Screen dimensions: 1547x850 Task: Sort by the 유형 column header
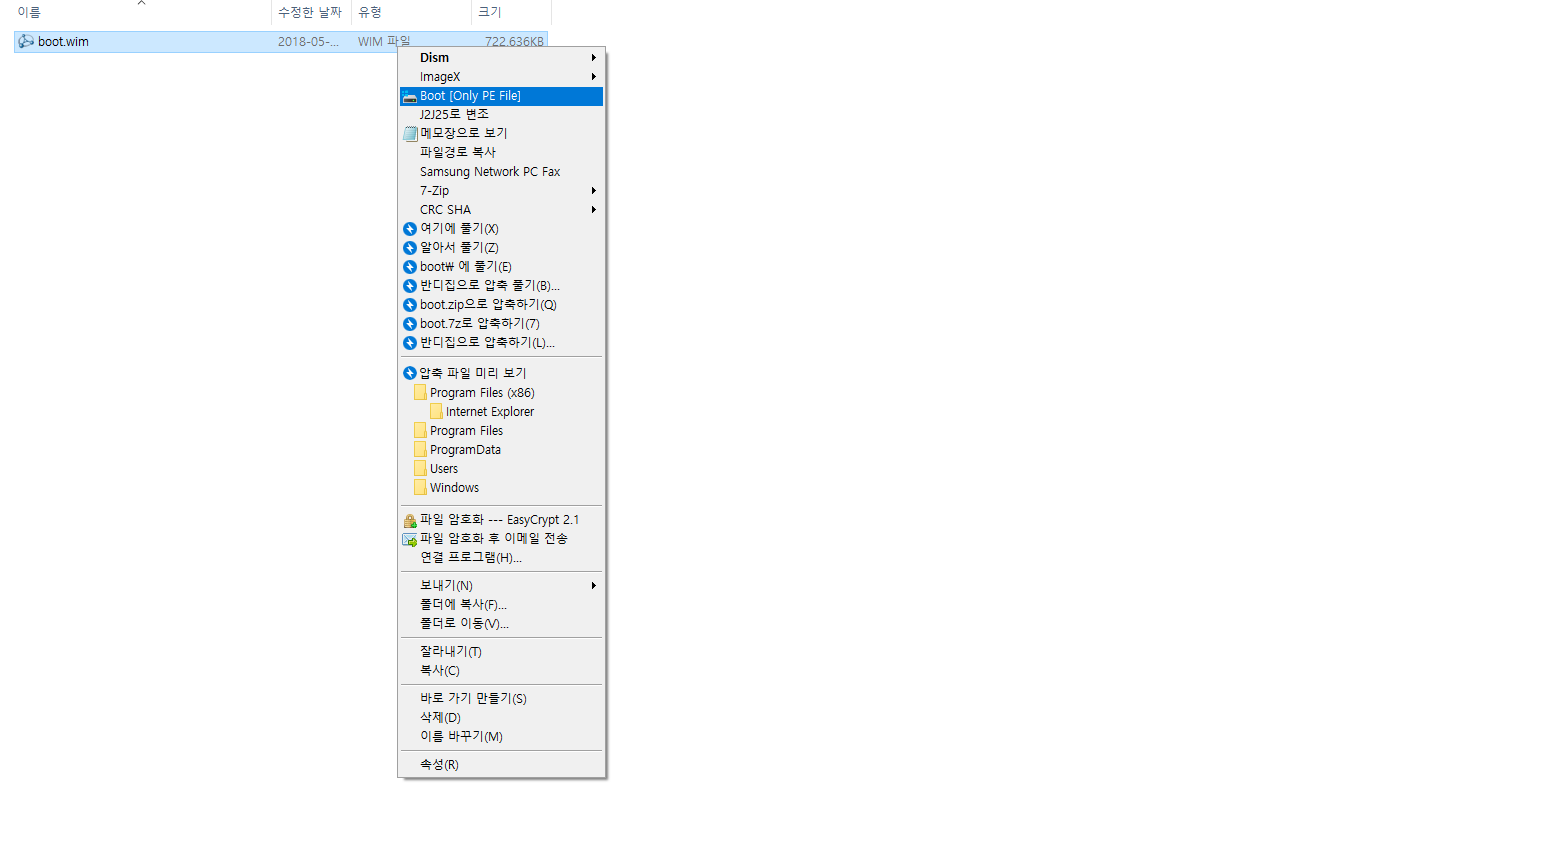tap(411, 12)
